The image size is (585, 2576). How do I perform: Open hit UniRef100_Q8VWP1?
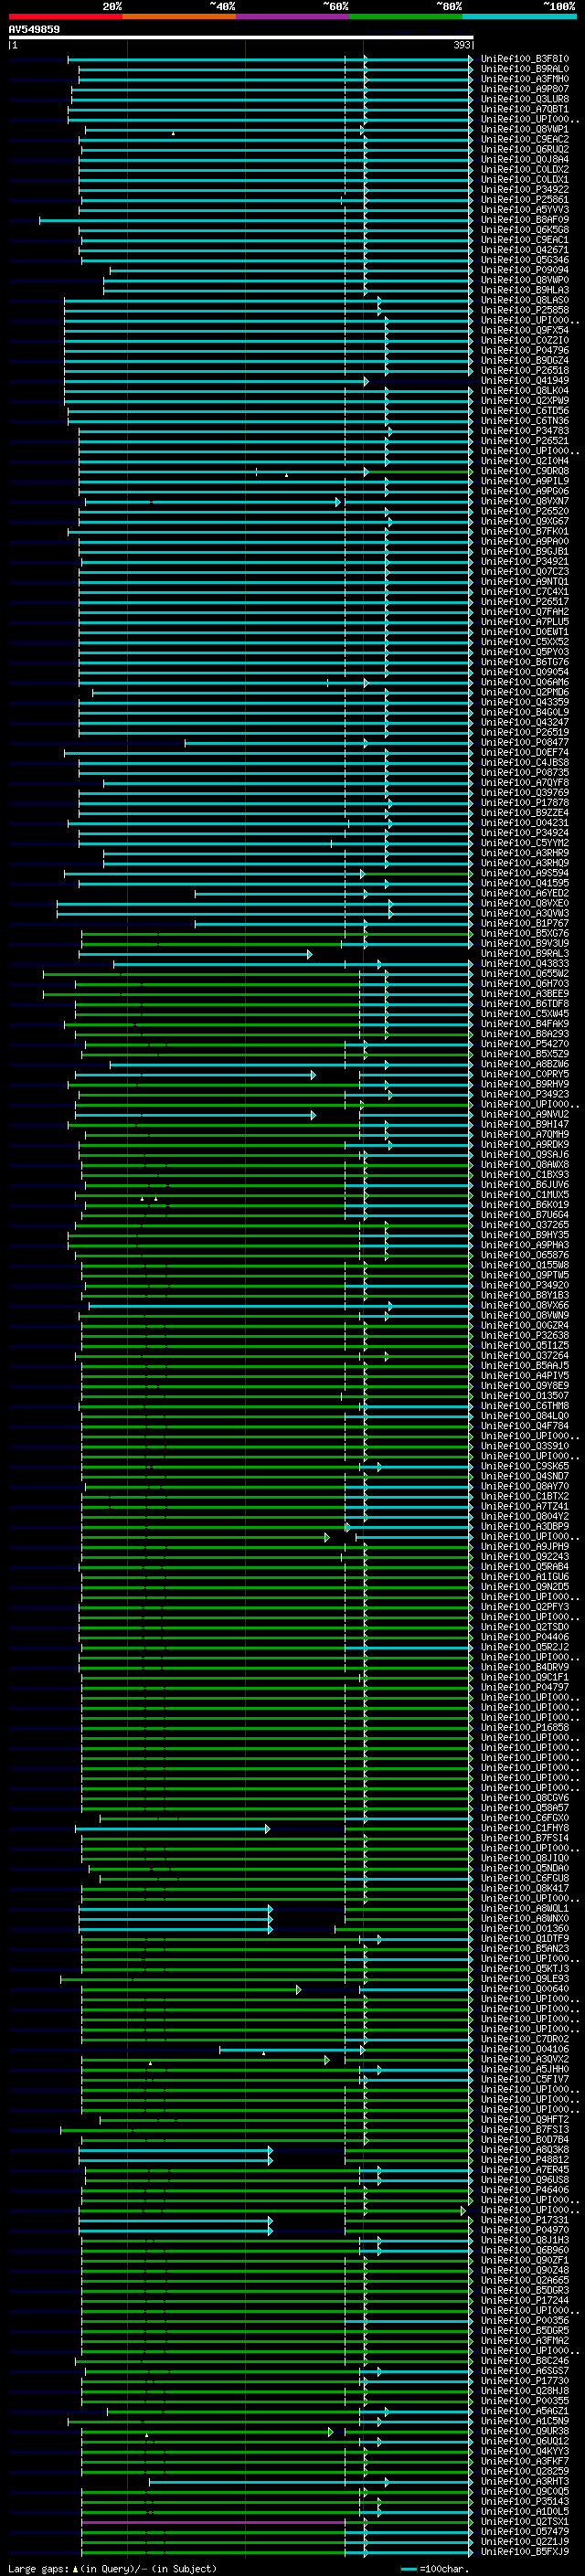click(525, 129)
